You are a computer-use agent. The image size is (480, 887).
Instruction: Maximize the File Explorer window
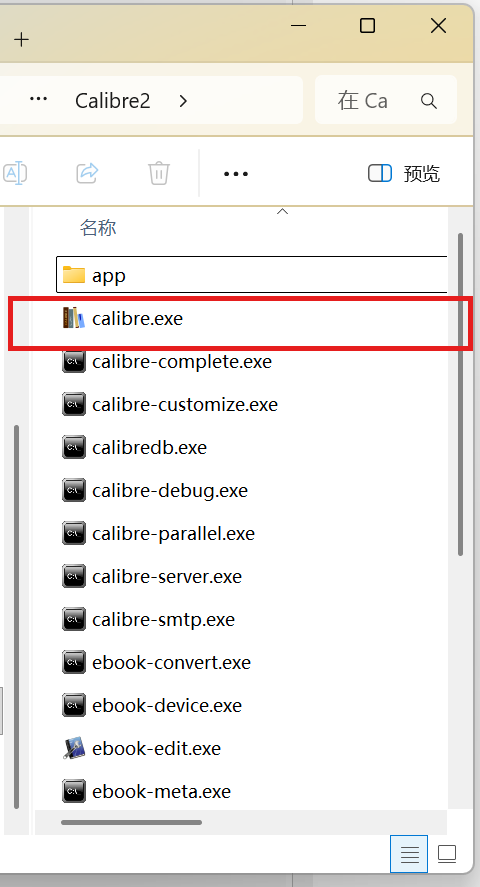(367, 25)
